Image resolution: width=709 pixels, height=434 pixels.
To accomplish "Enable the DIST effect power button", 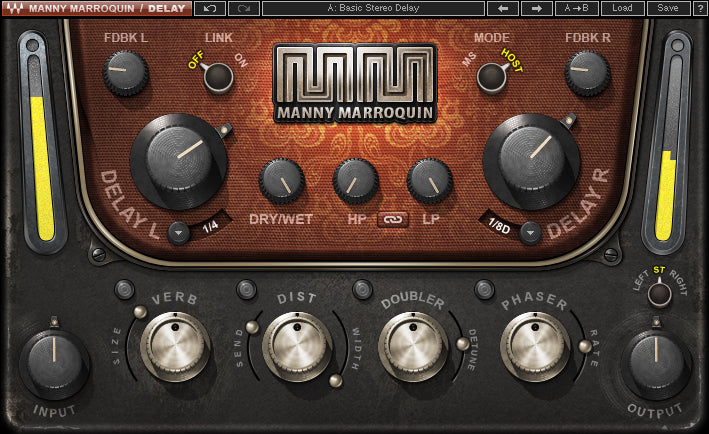I will coord(246,290).
